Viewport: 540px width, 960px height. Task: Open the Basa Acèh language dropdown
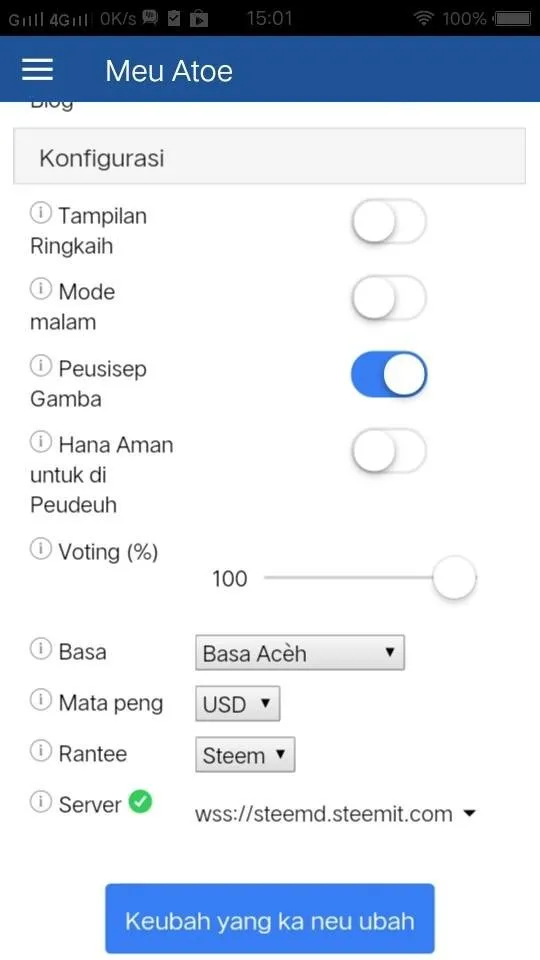[300, 653]
